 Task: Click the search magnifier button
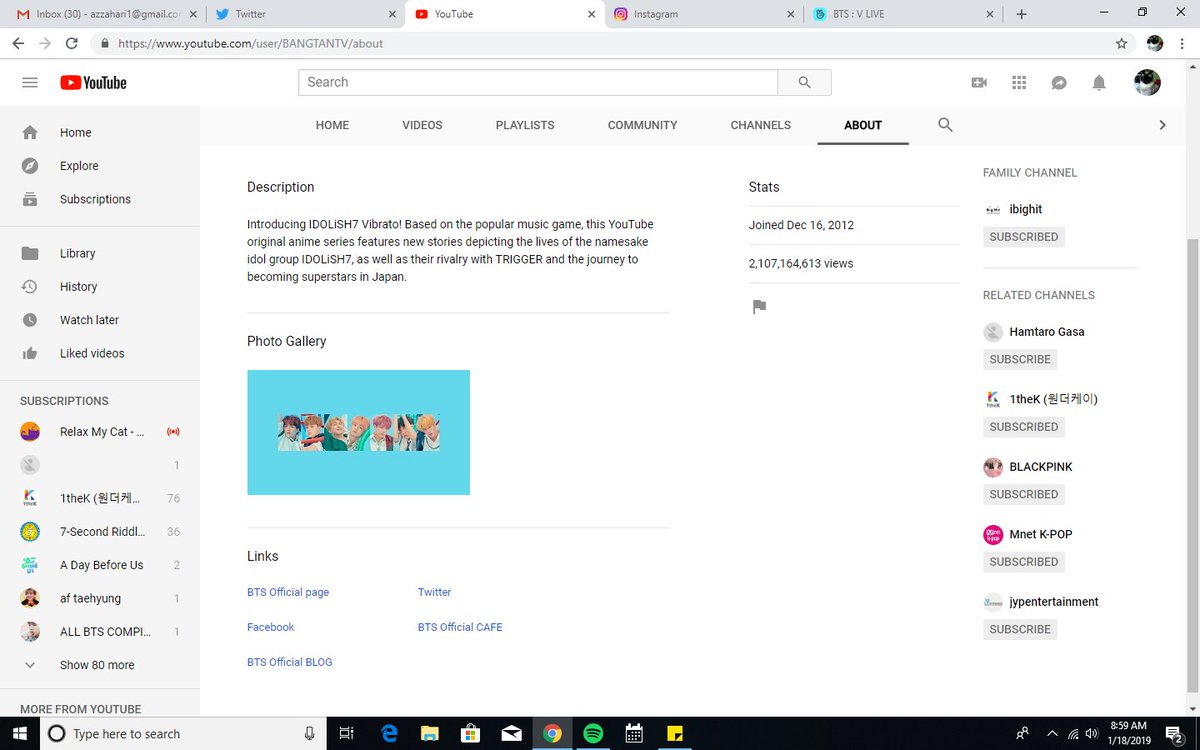click(x=804, y=83)
